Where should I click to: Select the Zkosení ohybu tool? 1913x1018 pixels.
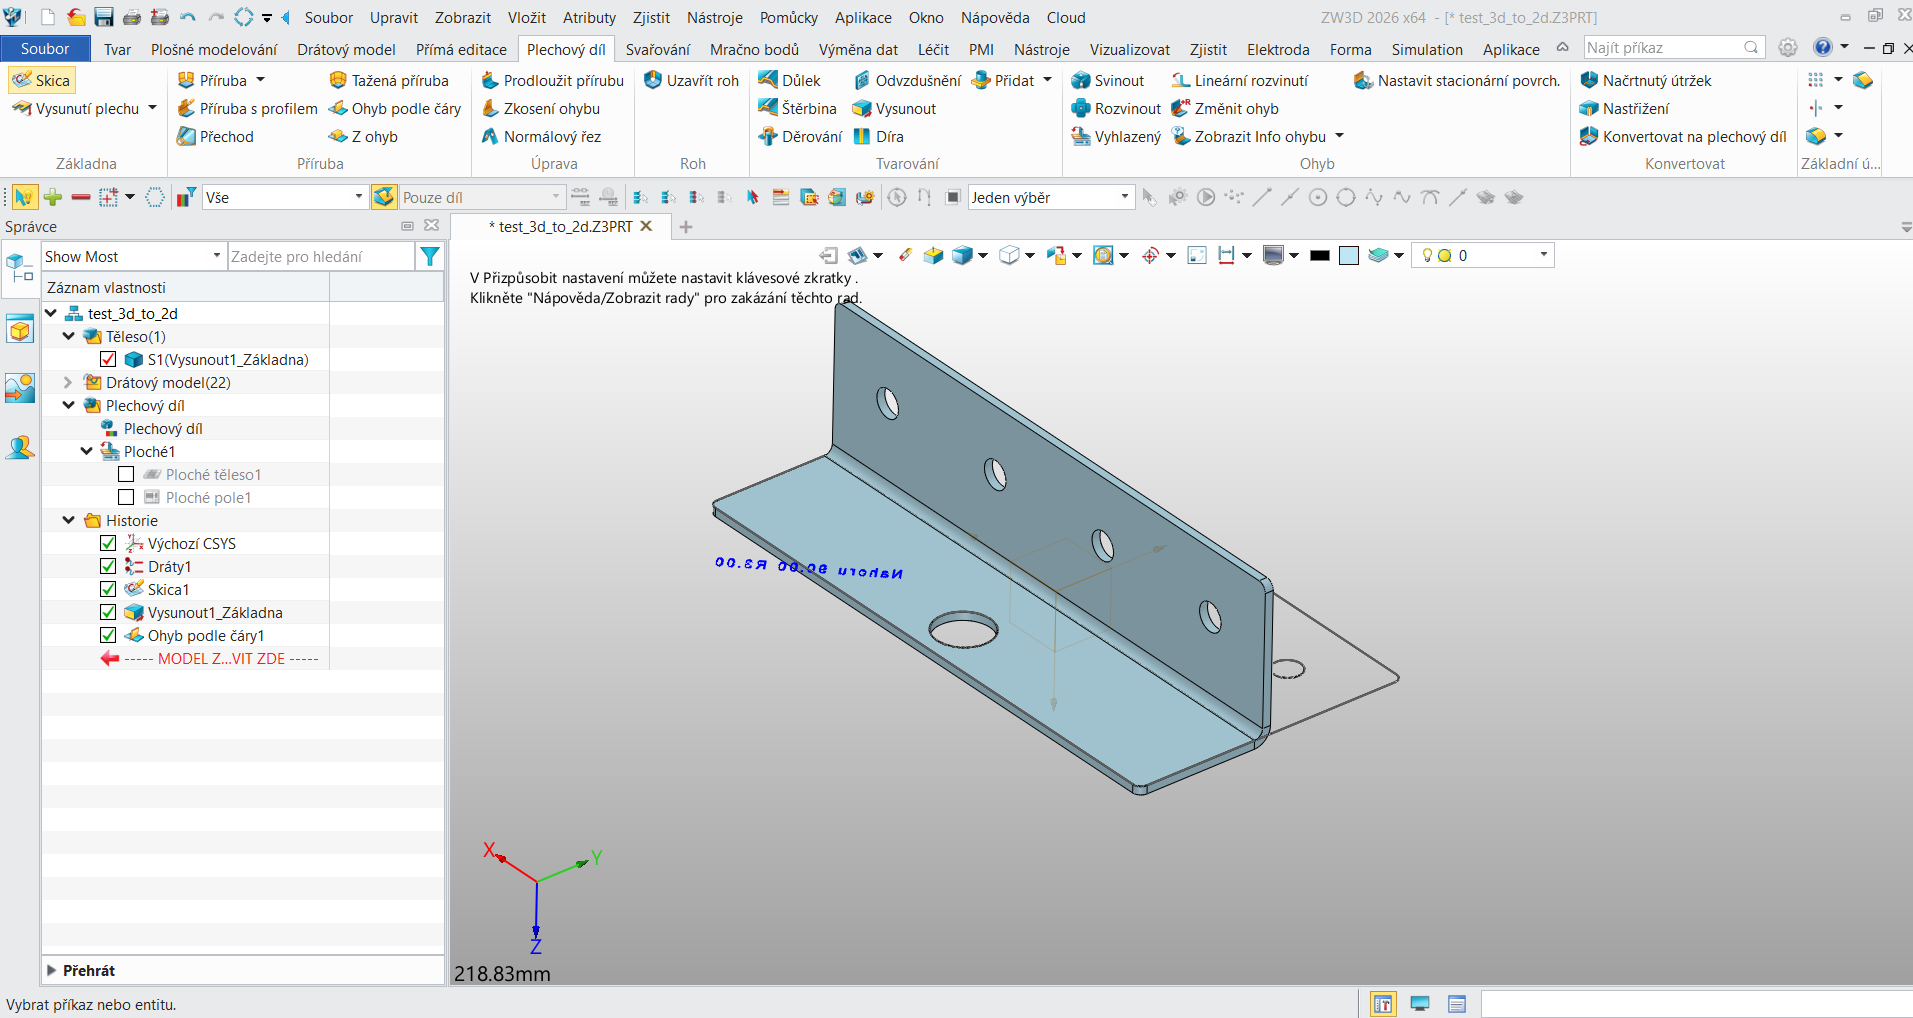(x=541, y=108)
